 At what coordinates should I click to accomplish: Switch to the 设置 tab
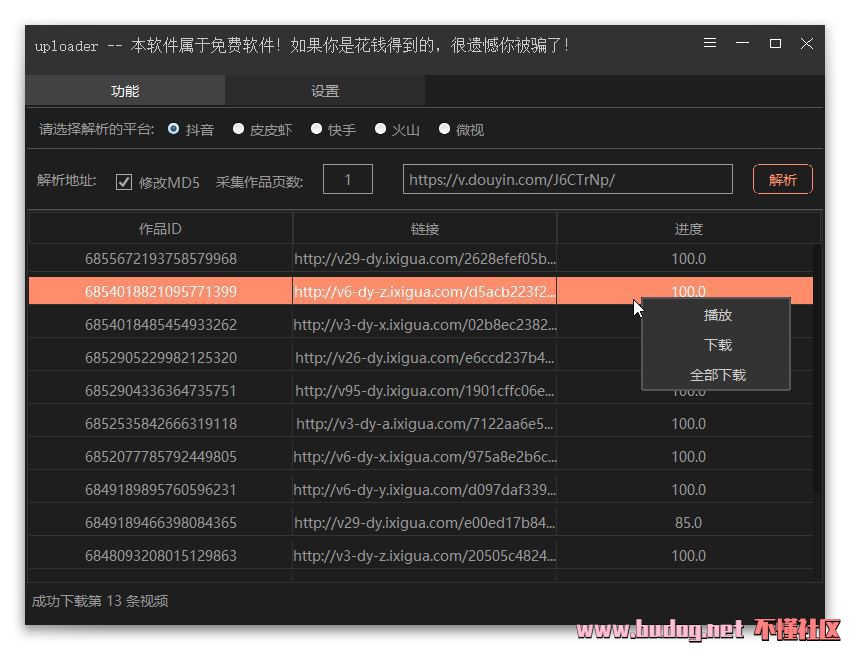[x=325, y=91]
